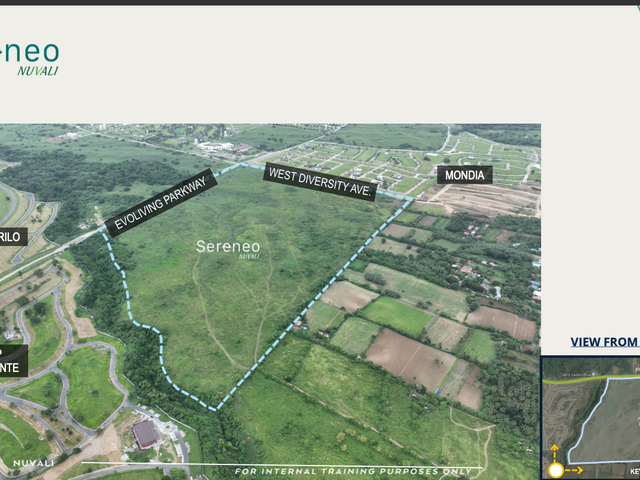Image resolution: width=640 pixels, height=480 pixels.
Task: Open the key map thumbnail
Action: tap(591, 418)
